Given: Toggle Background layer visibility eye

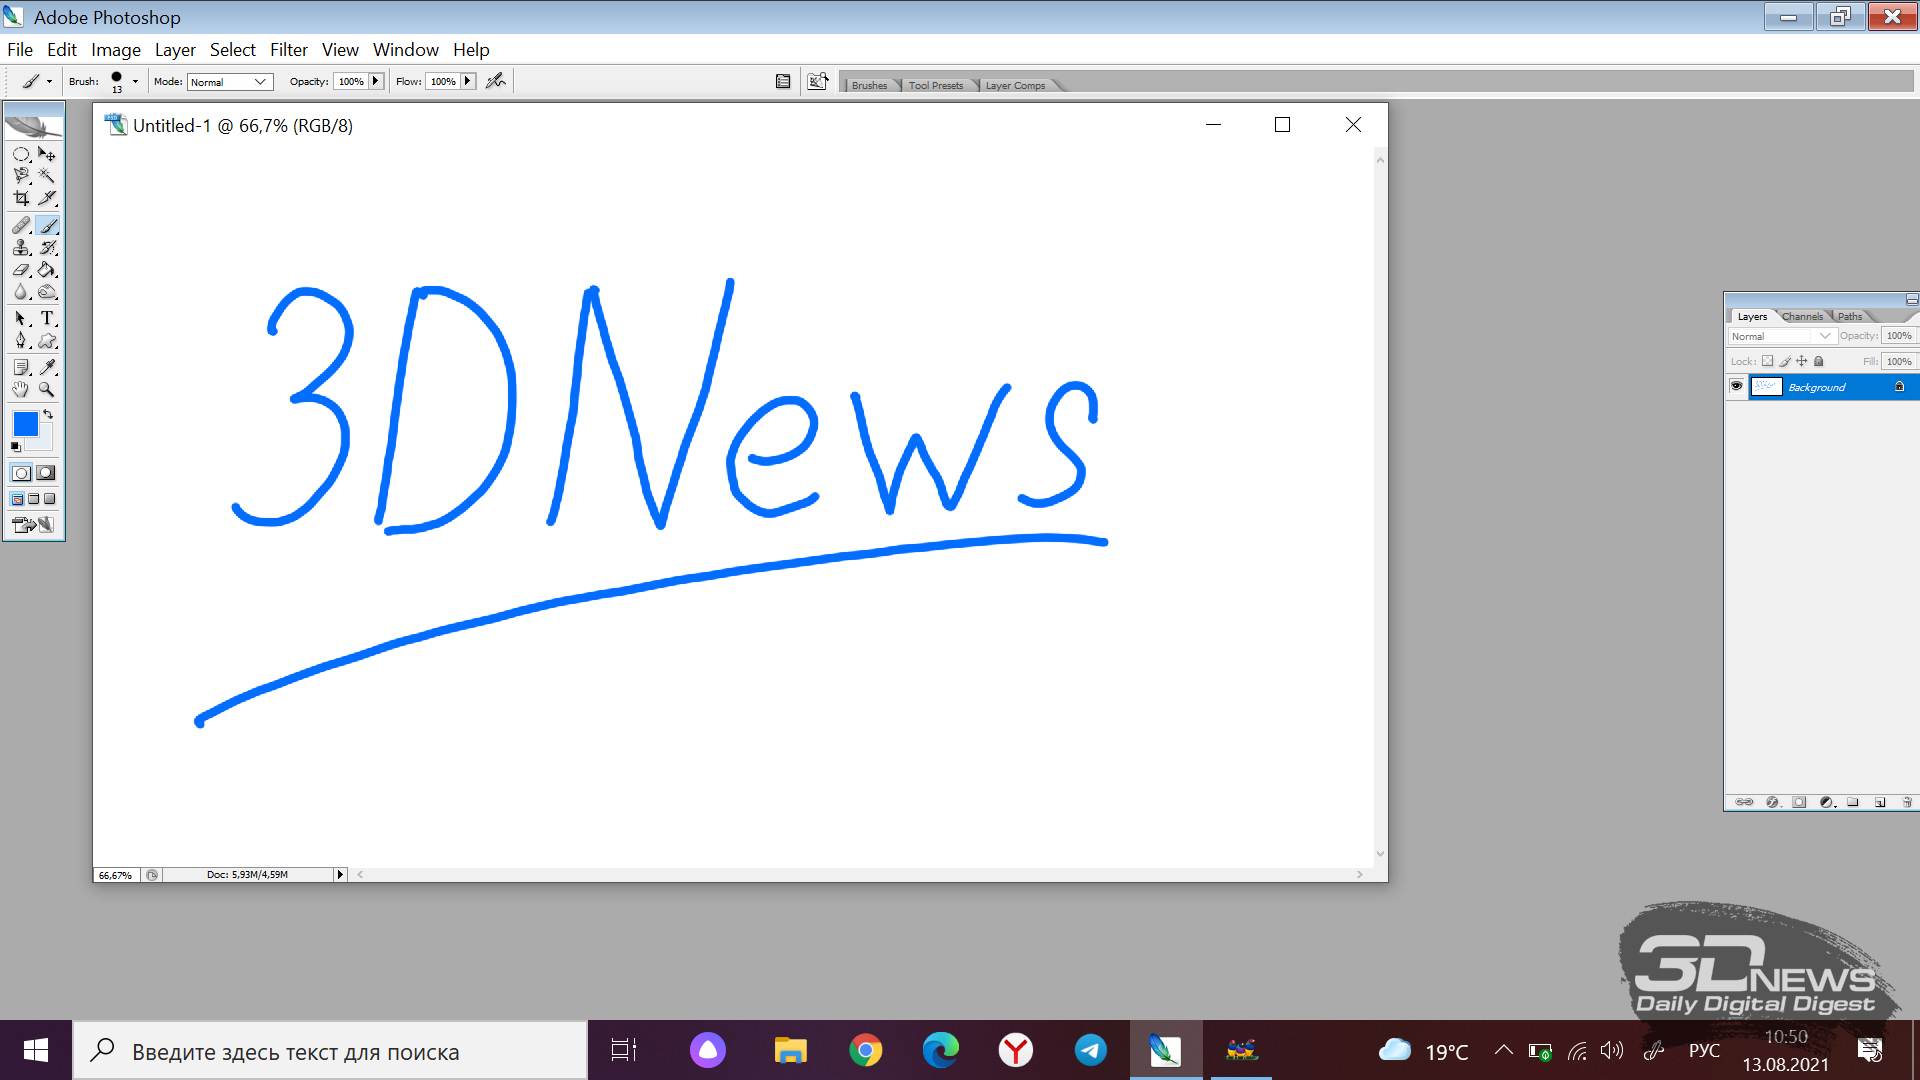Looking at the screenshot, I should click(1737, 386).
